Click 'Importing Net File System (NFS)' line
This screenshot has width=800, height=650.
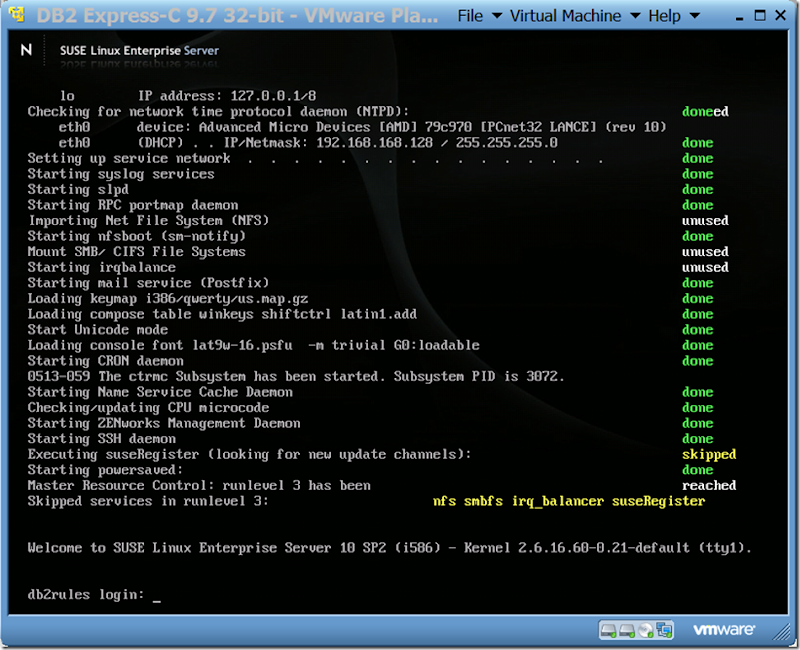point(148,221)
